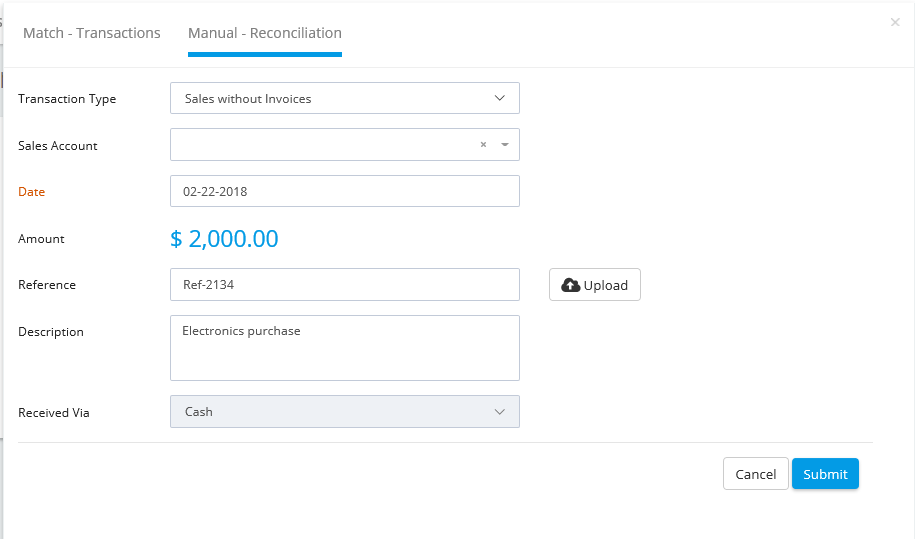Open the Received Via Cash dropdown
The width and height of the screenshot is (915, 539).
pyautogui.click(x=345, y=412)
